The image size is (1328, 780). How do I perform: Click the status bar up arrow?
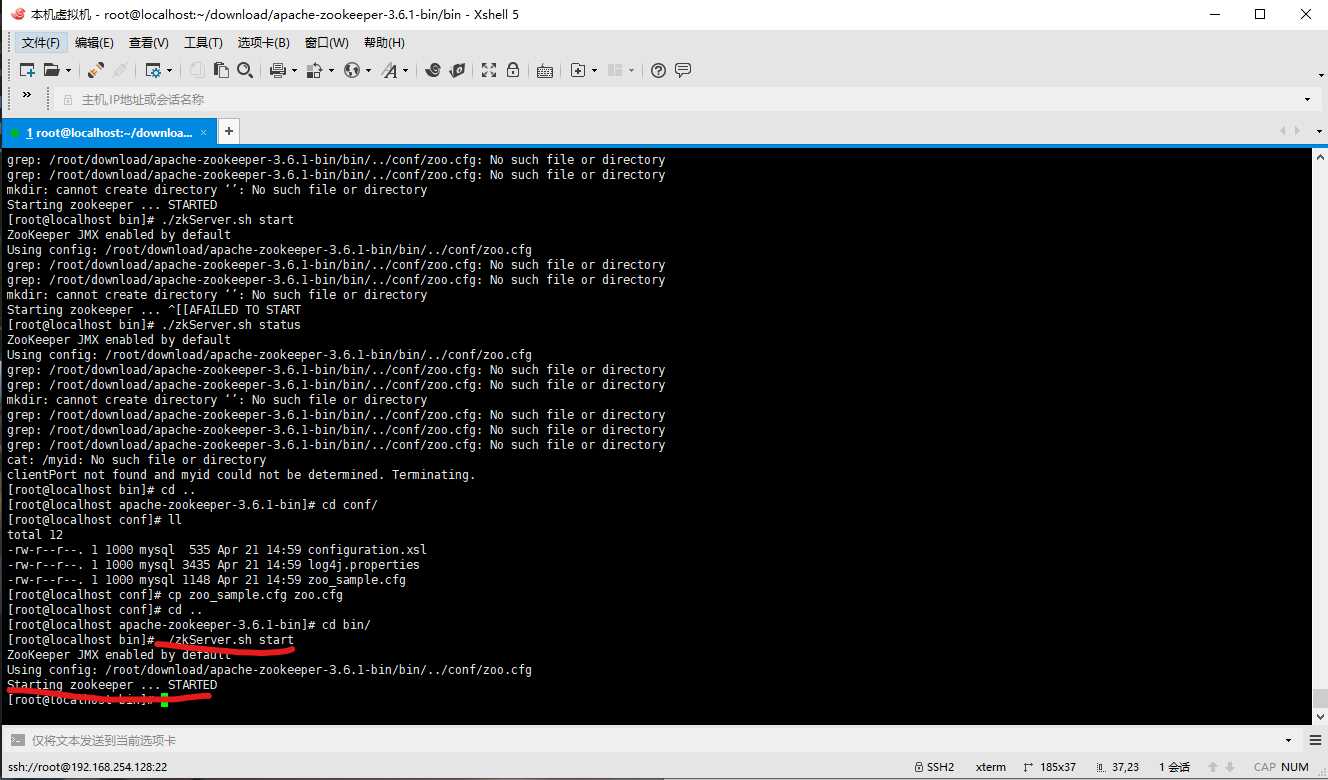1214,767
